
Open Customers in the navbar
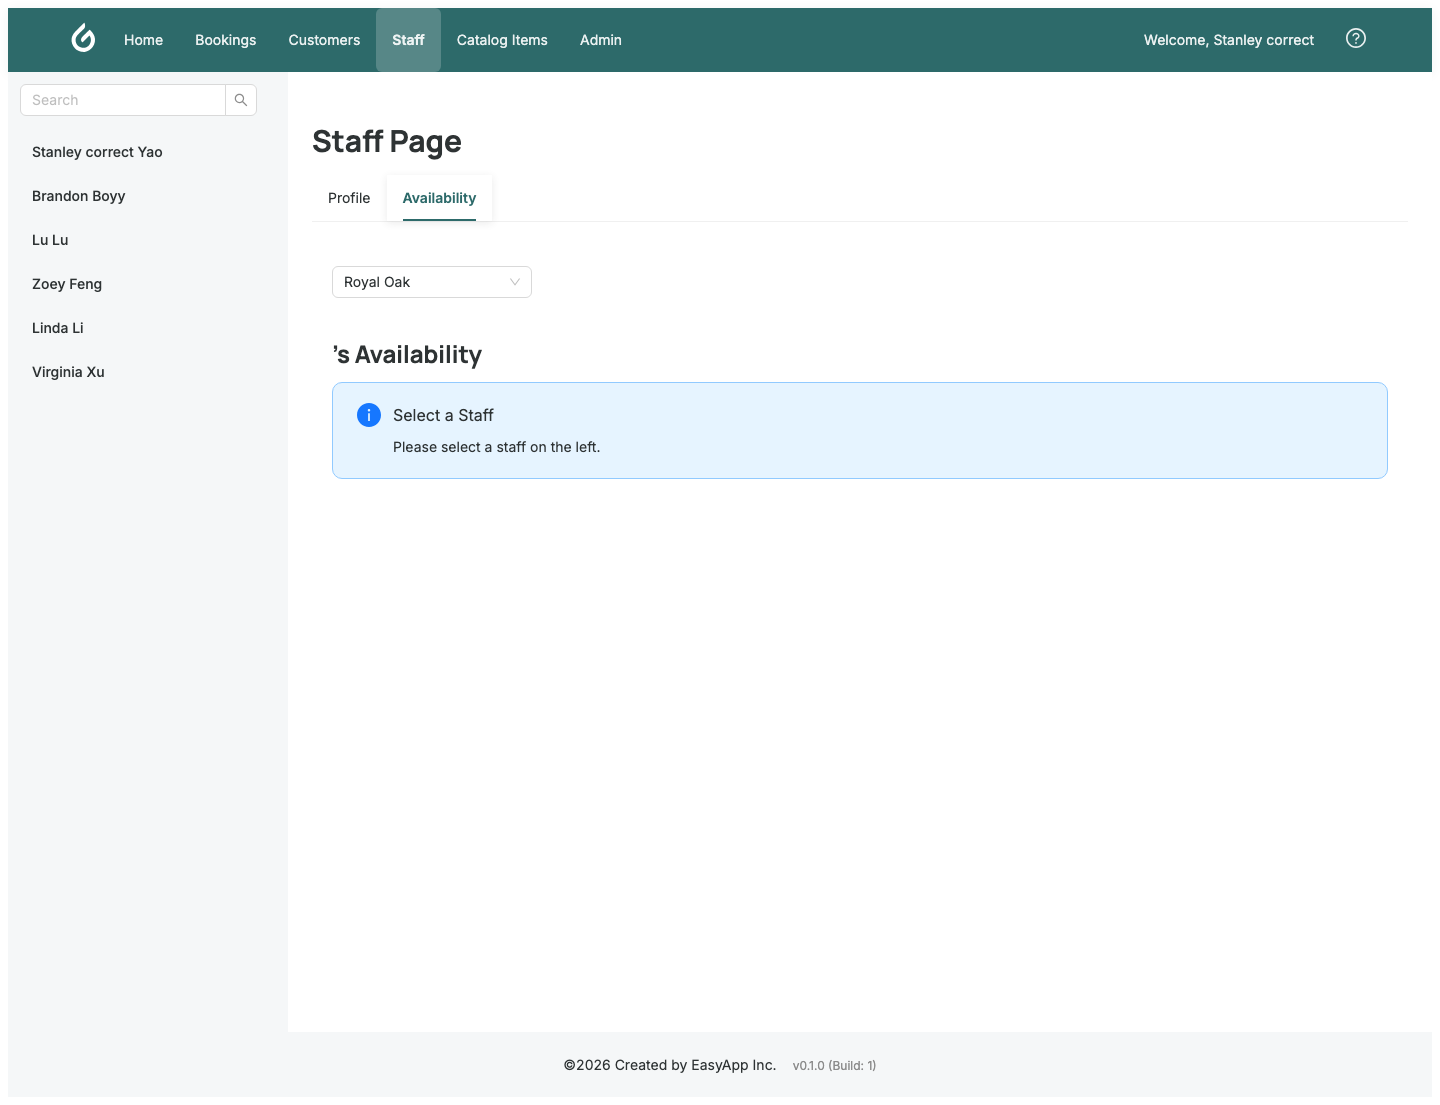click(324, 40)
